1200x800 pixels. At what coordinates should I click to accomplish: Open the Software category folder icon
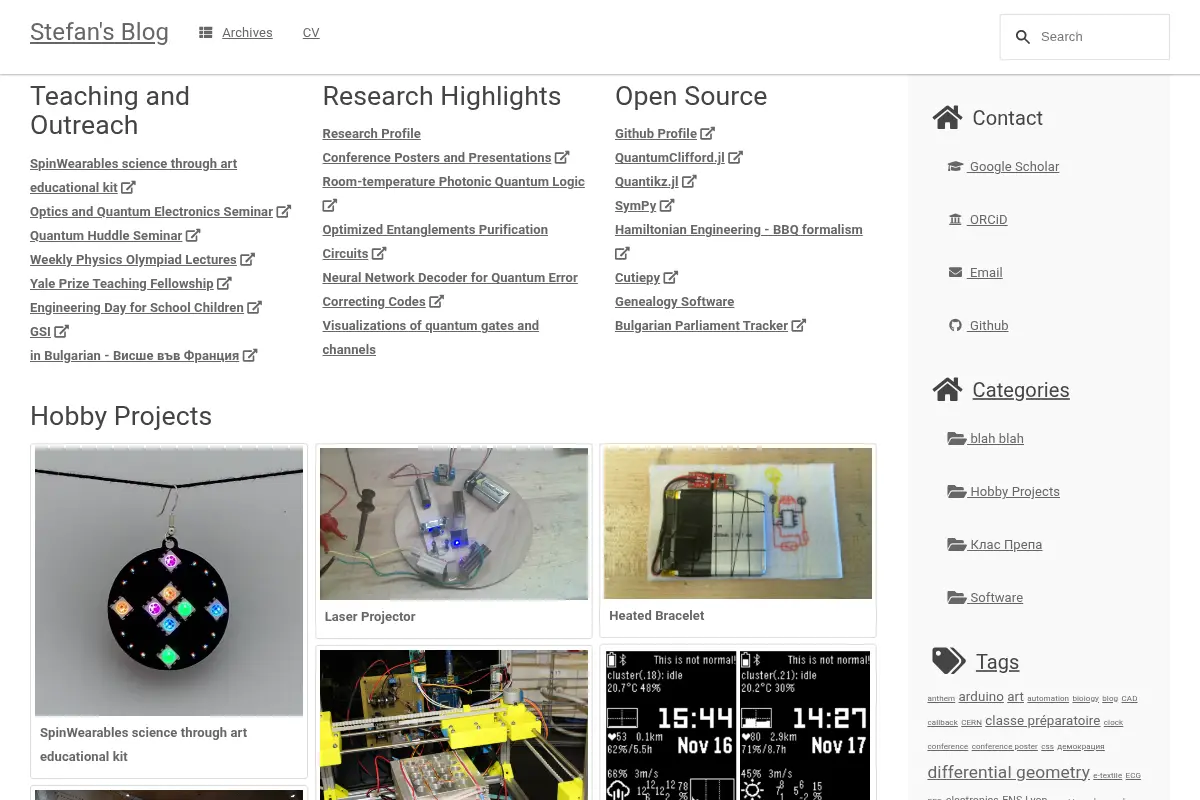point(957,598)
